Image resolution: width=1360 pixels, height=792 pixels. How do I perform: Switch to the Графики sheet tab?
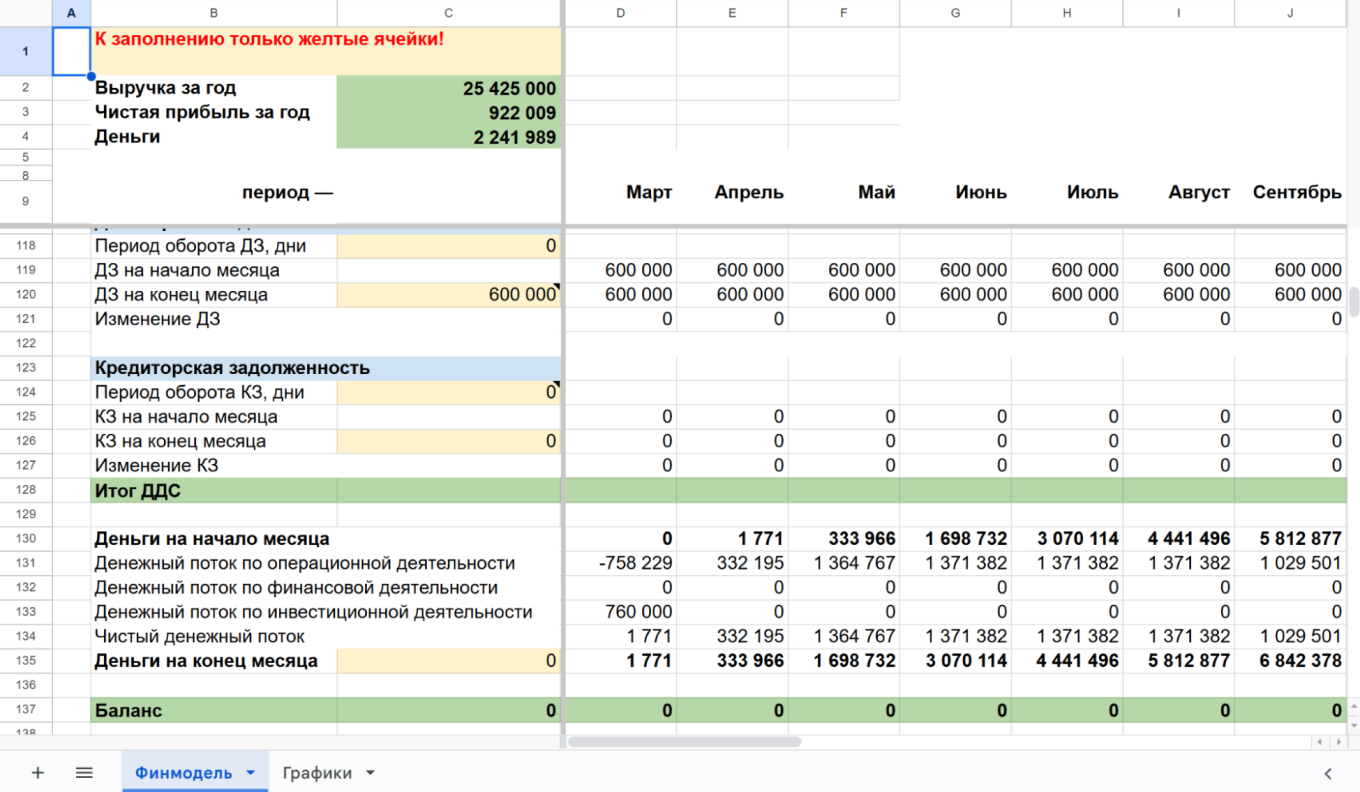[317, 773]
